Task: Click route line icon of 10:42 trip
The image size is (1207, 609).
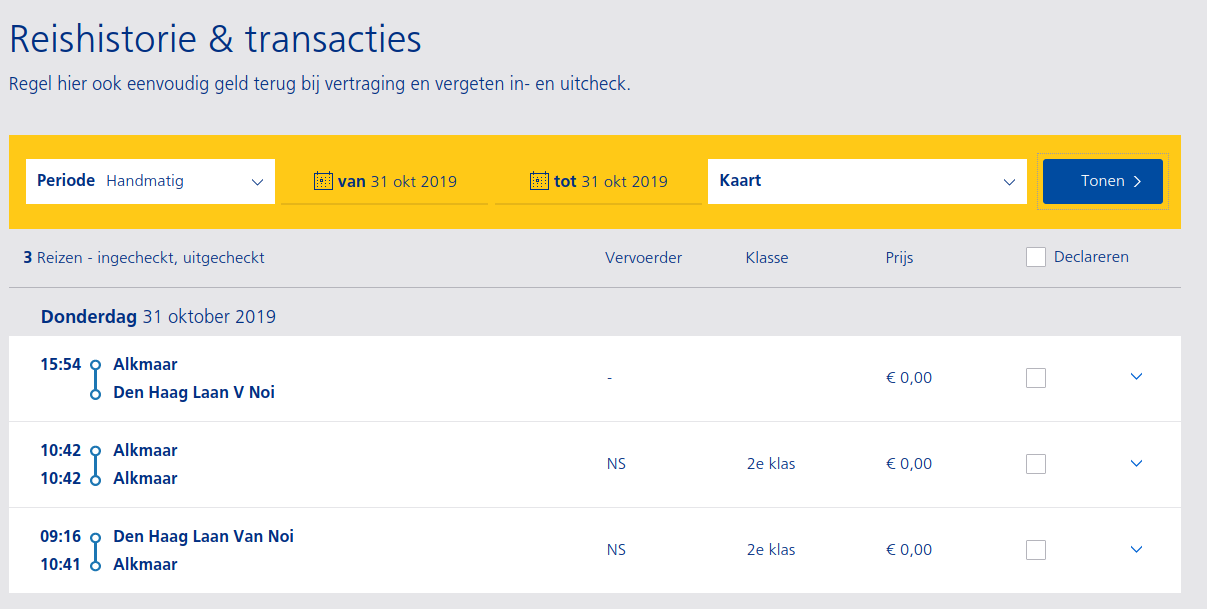Action: pos(95,465)
